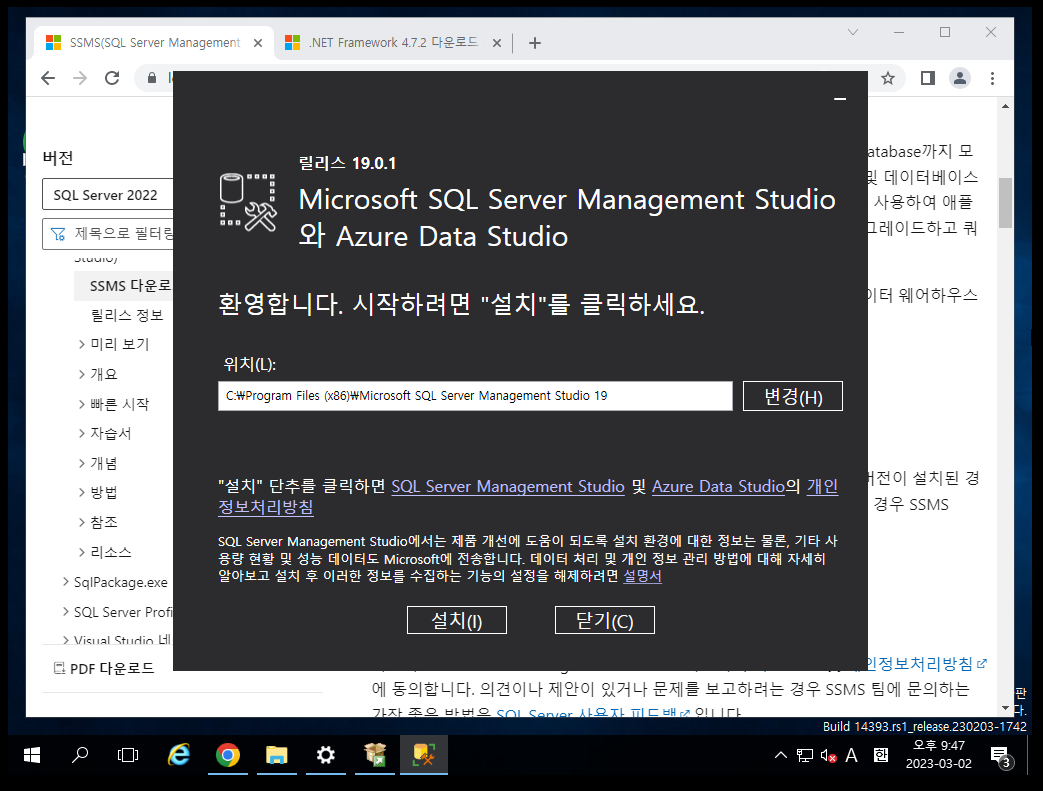The height and width of the screenshot is (791, 1043).
Task: Open Windows taskbar search
Action: click(x=80, y=755)
